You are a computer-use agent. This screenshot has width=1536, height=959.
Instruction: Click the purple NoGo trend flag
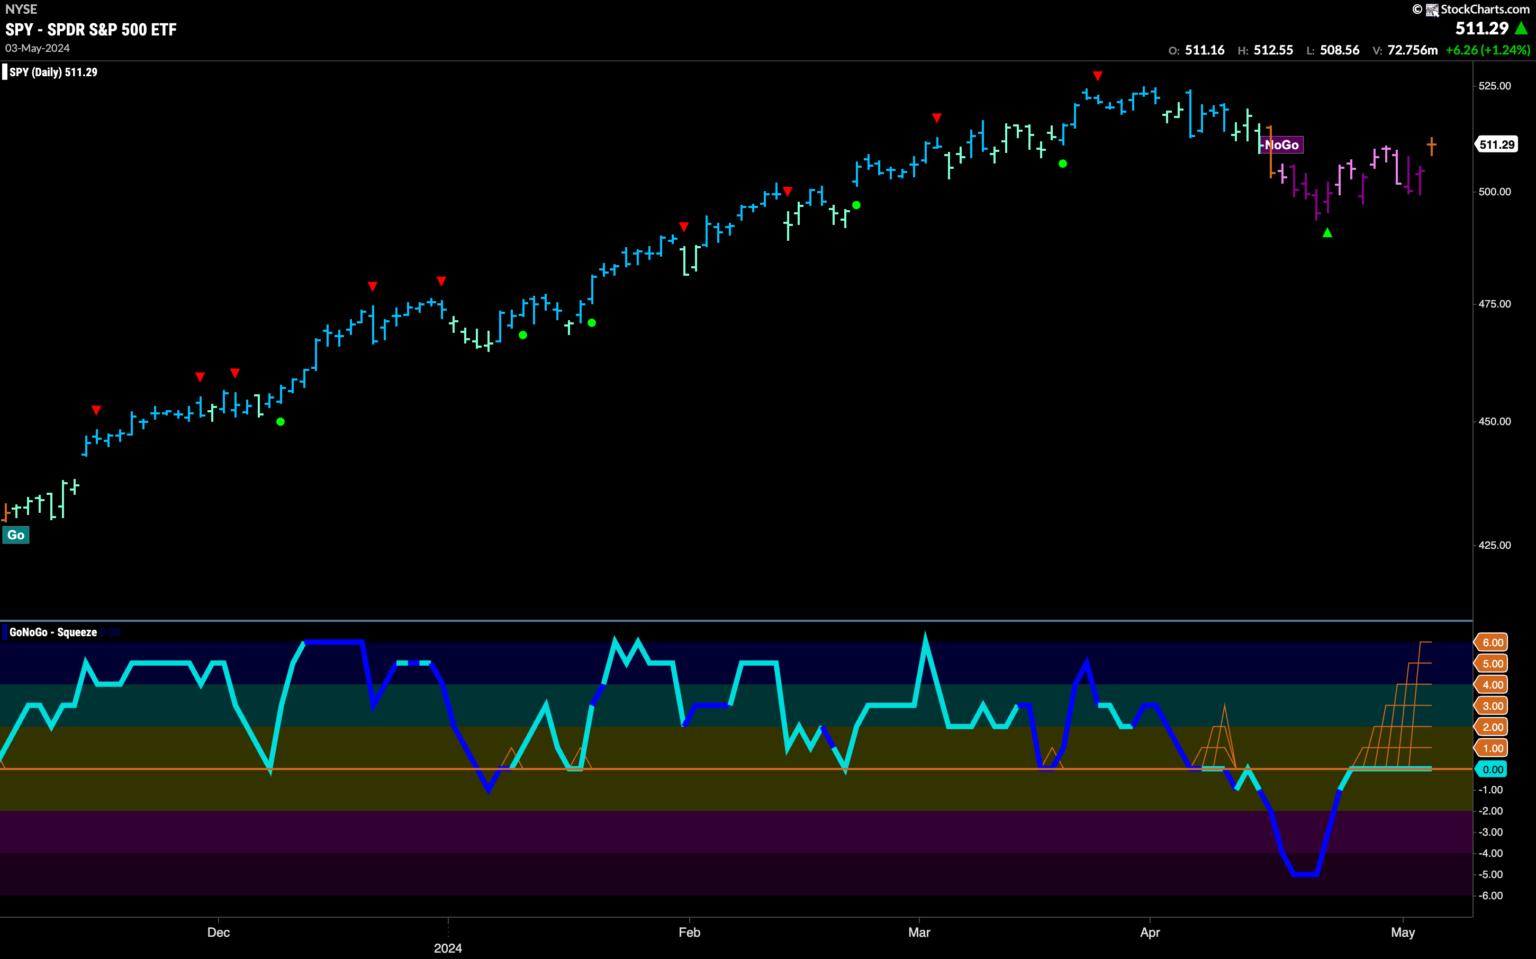click(1281, 145)
